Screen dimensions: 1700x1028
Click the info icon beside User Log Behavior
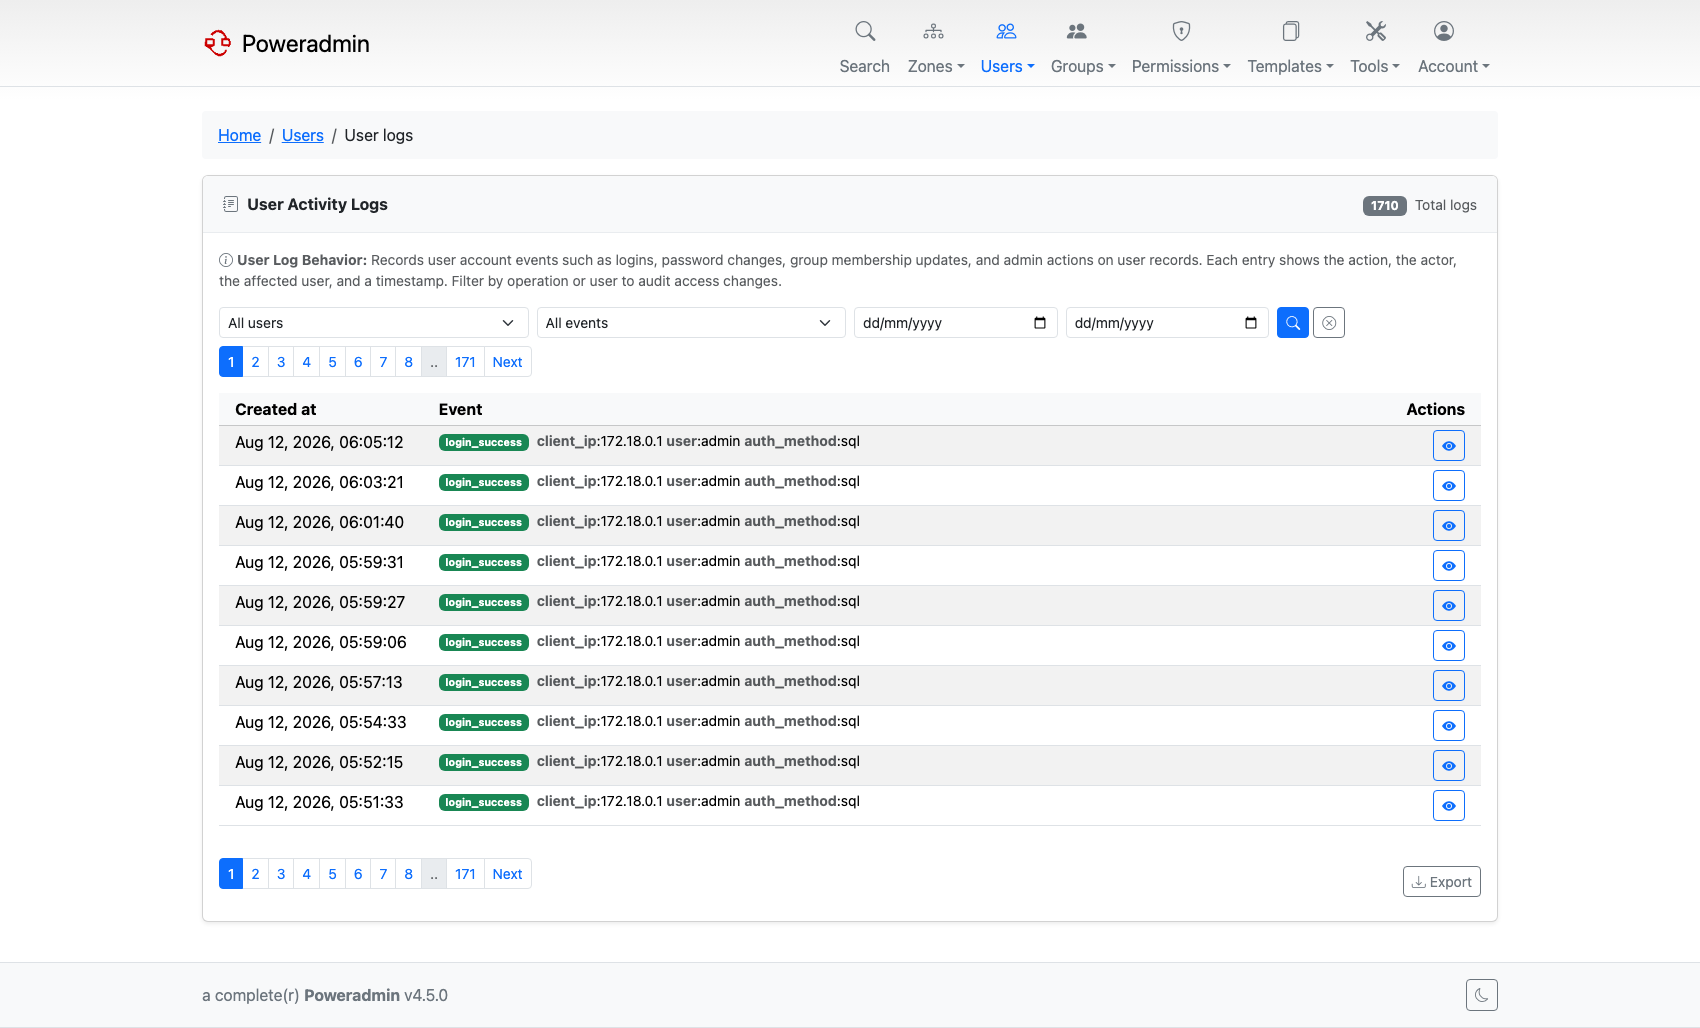coord(226,260)
